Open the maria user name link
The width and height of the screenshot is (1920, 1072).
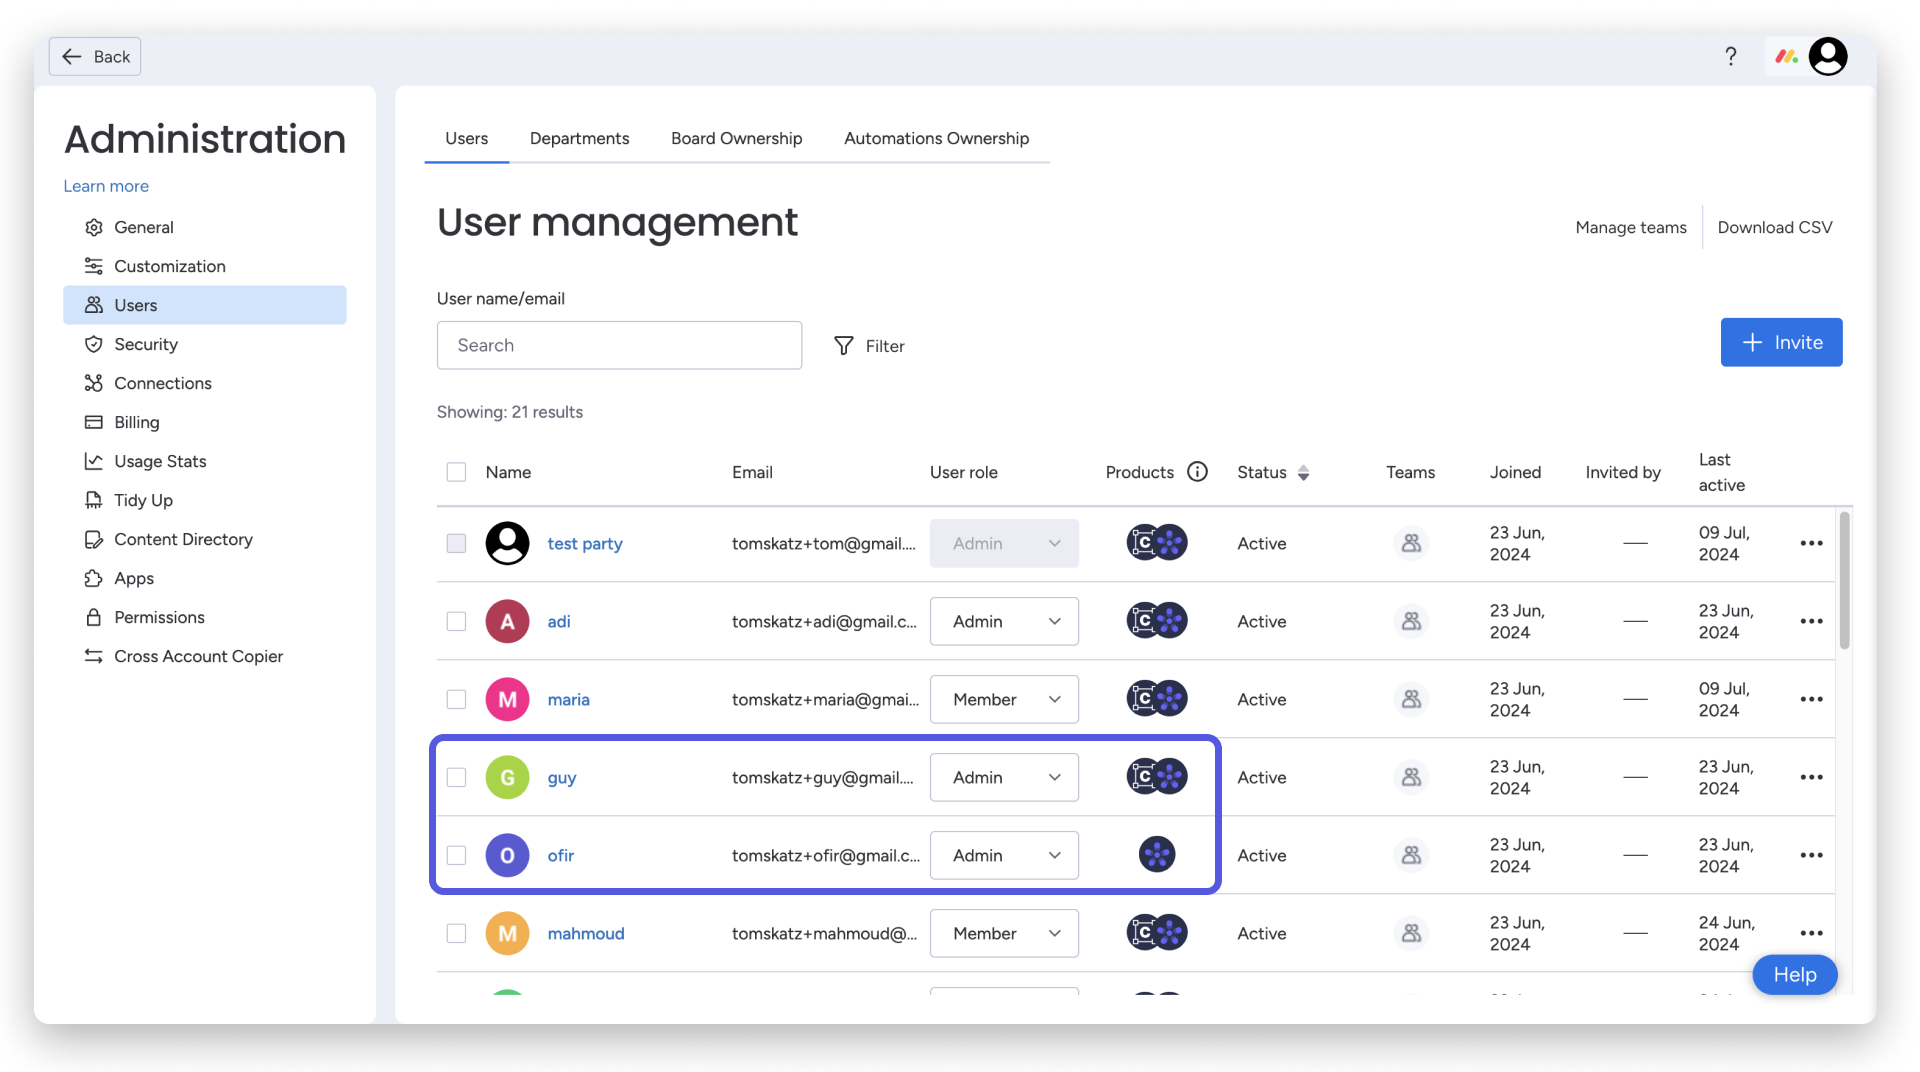[x=568, y=699]
